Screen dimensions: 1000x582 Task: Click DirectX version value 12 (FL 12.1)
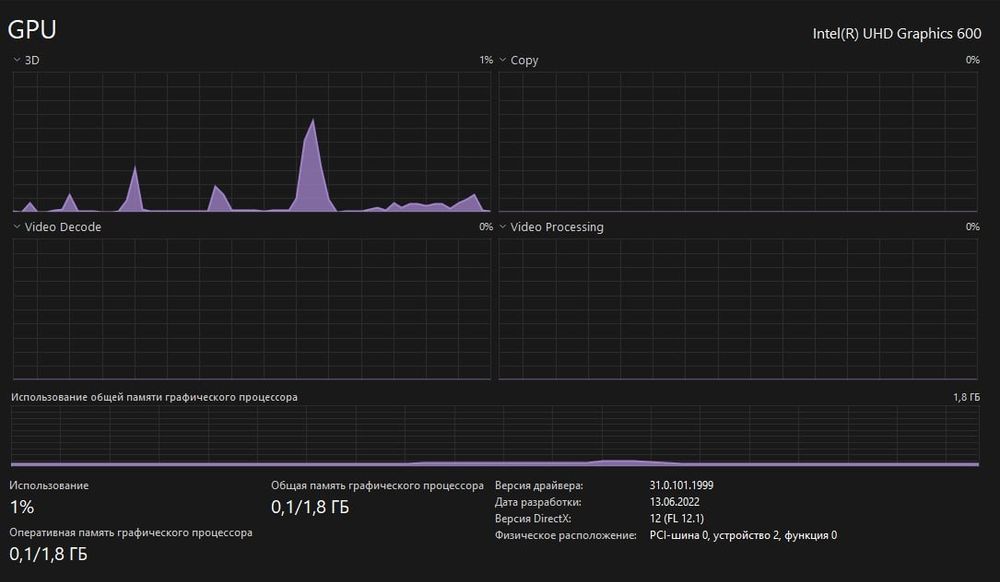677,518
